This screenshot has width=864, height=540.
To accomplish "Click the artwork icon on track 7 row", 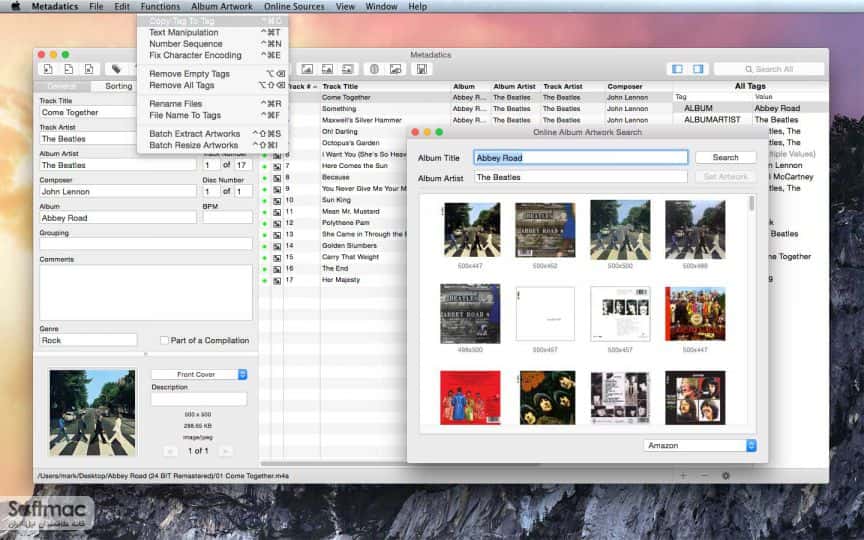I will (x=277, y=166).
